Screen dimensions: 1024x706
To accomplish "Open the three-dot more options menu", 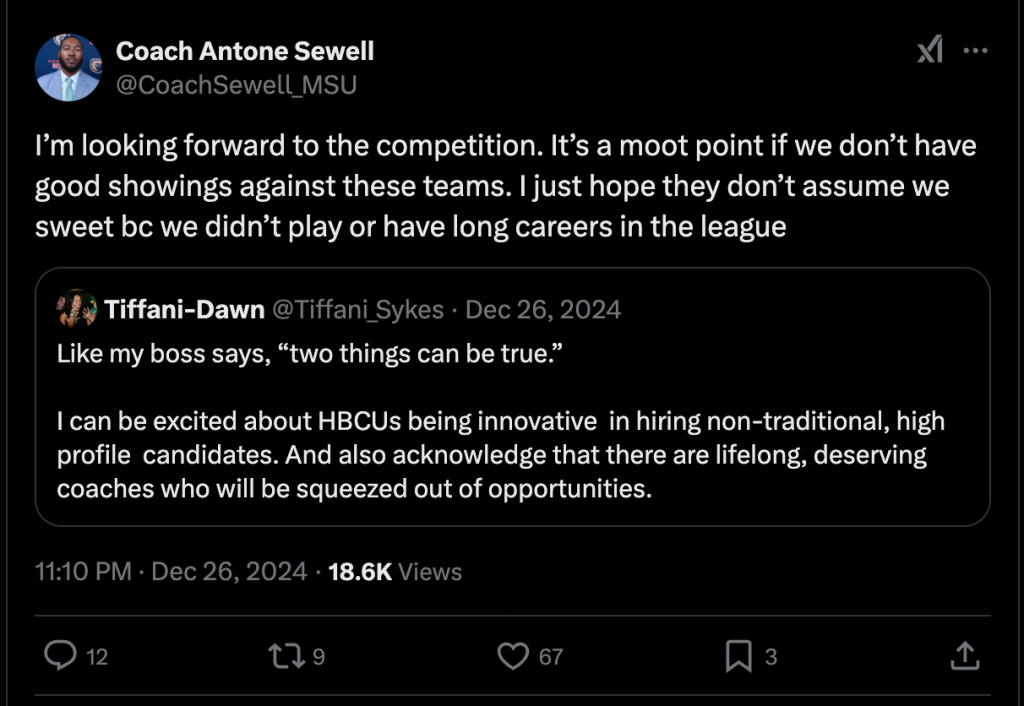I will 975,52.
